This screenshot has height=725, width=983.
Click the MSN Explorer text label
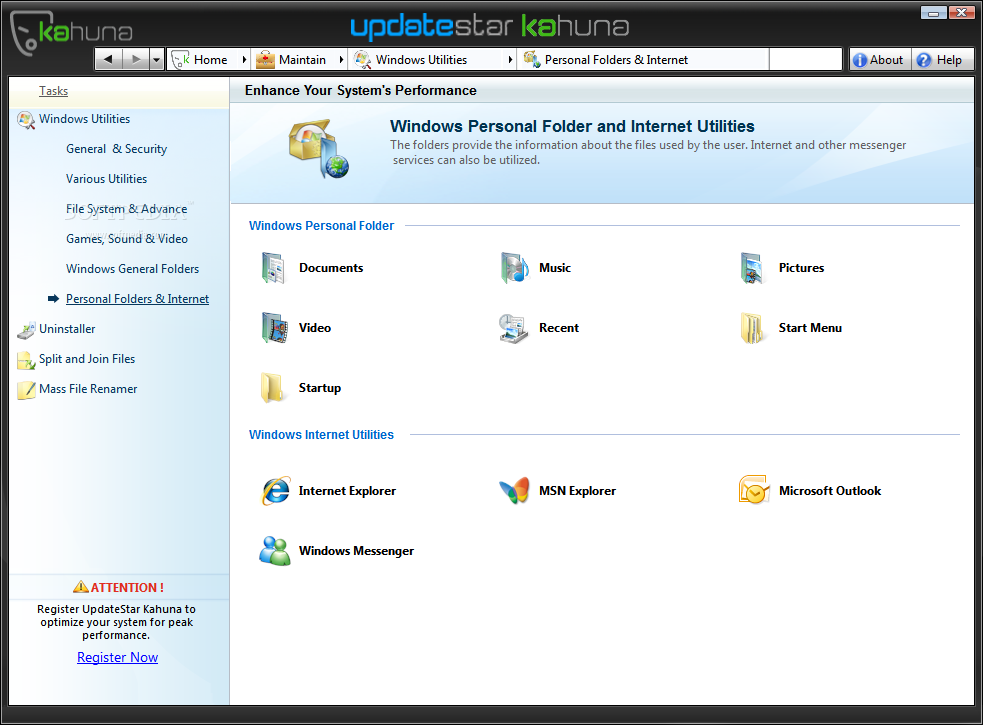[577, 491]
